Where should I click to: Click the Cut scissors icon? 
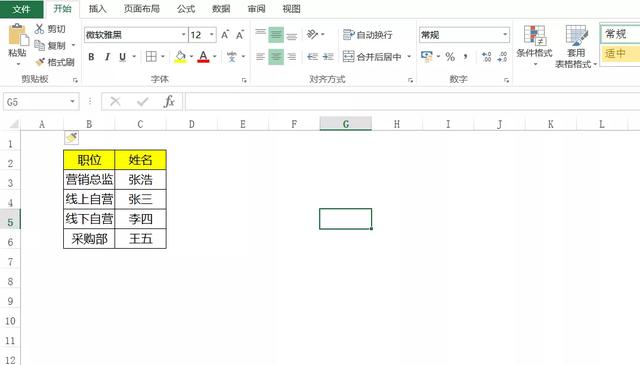(39, 29)
